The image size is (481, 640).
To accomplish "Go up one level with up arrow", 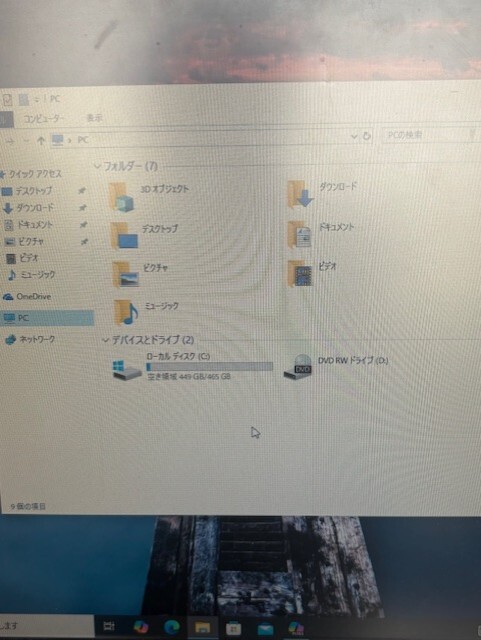I will coord(40,141).
